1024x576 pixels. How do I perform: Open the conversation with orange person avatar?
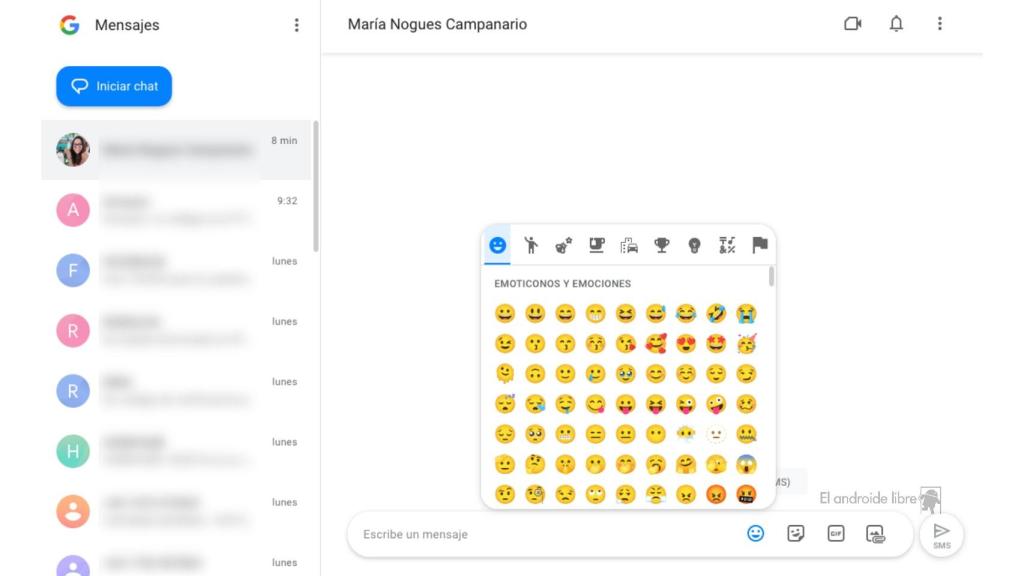tap(176, 511)
